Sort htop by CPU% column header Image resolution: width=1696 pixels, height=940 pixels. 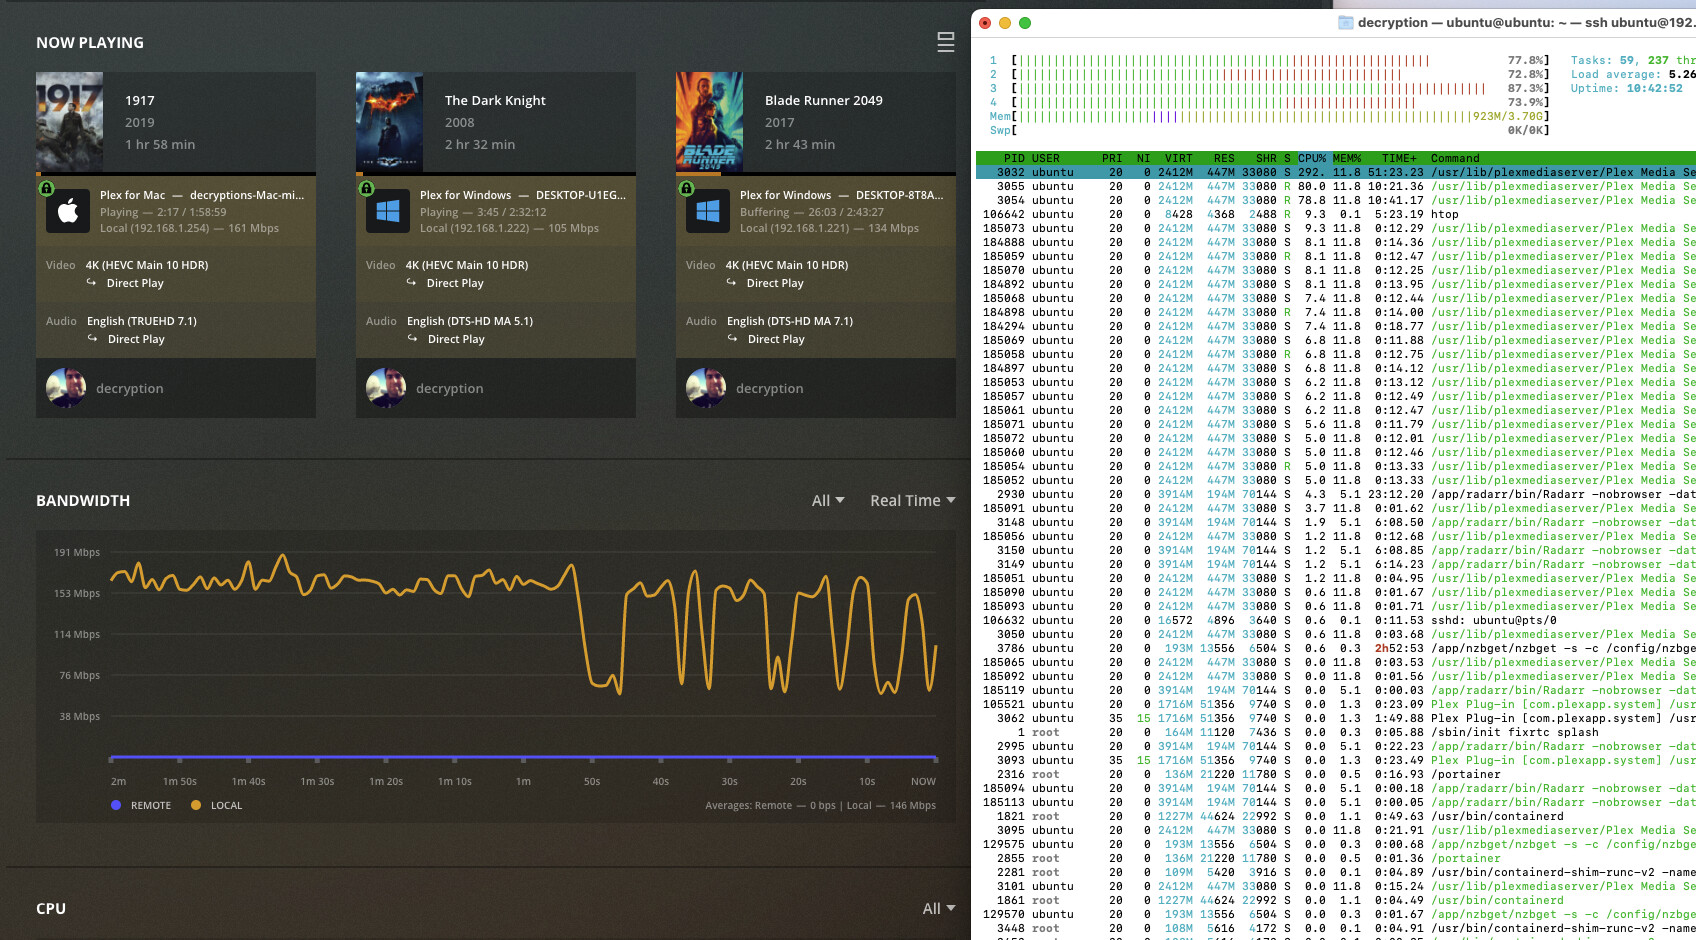pyautogui.click(x=1312, y=158)
